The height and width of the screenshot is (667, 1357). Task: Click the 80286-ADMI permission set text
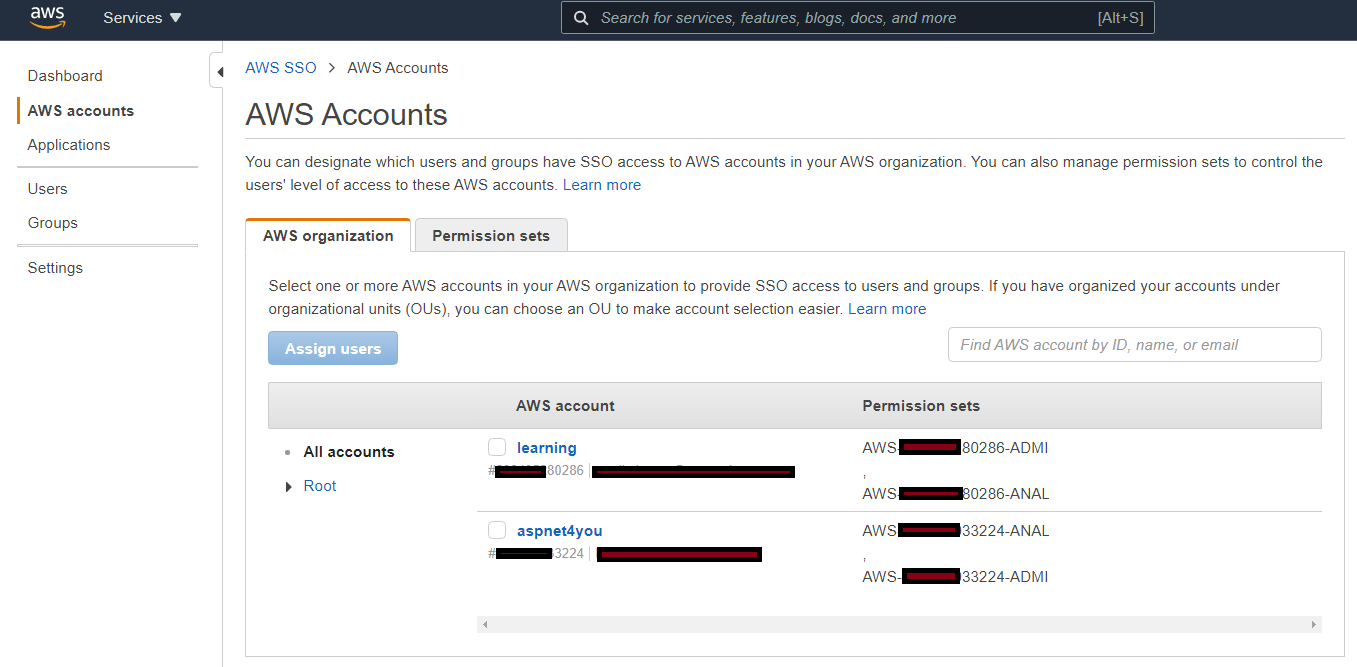click(955, 448)
